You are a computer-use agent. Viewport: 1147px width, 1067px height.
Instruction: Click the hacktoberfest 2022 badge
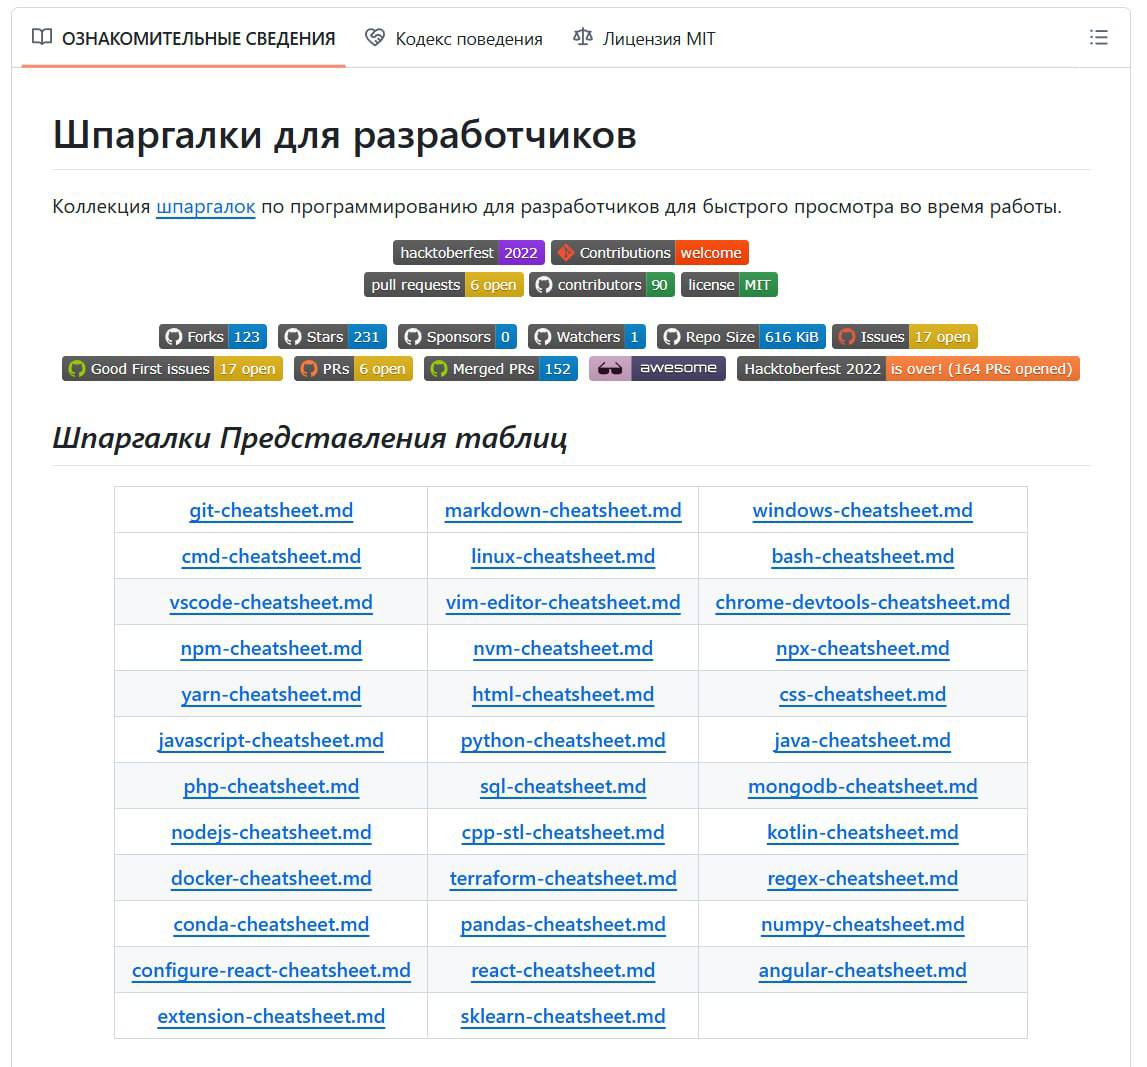click(x=468, y=253)
